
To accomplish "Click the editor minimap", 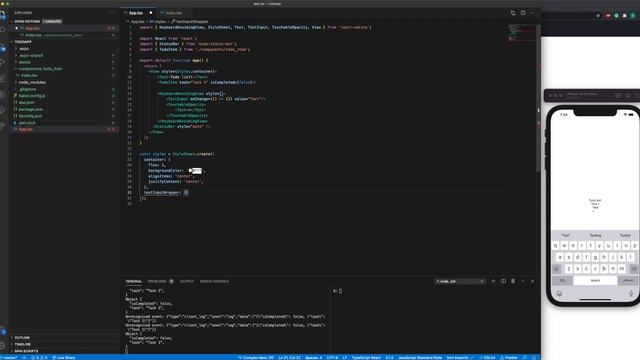I will (521, 33).
